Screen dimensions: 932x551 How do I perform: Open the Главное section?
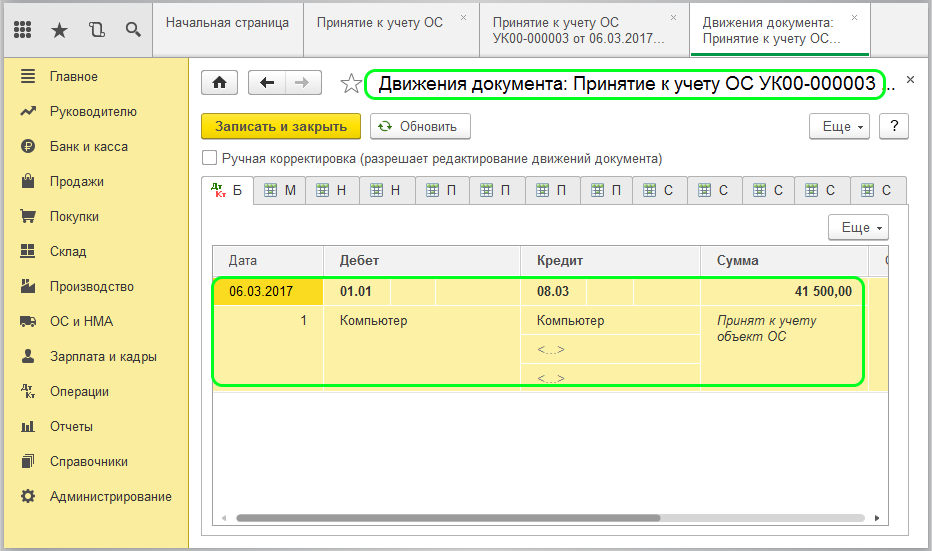[x=74, y=77]
